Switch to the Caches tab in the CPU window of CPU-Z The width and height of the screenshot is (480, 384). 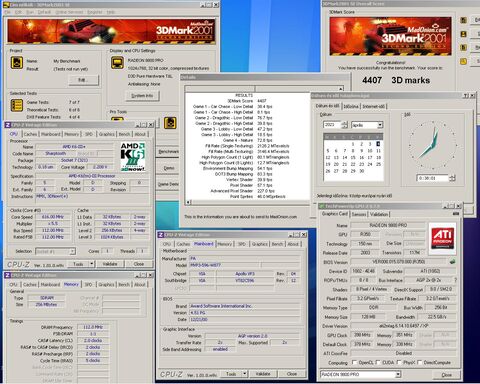(30, 134)
